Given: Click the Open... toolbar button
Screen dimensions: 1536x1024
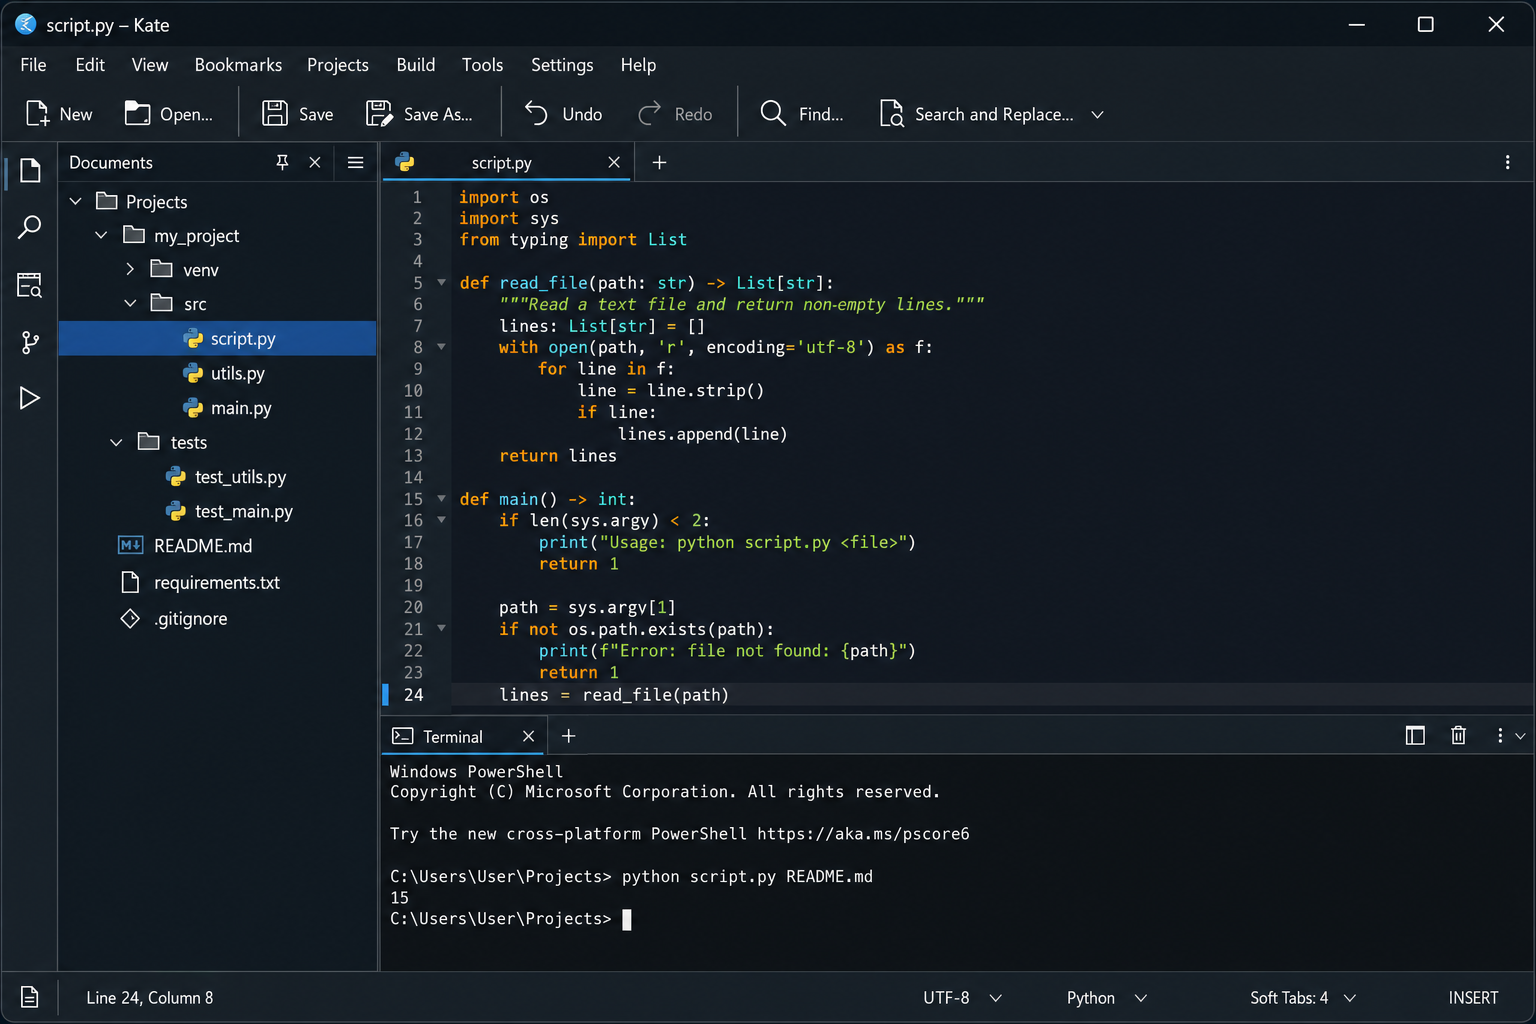Looking at the screenshot, I should [x=168, y=114].
